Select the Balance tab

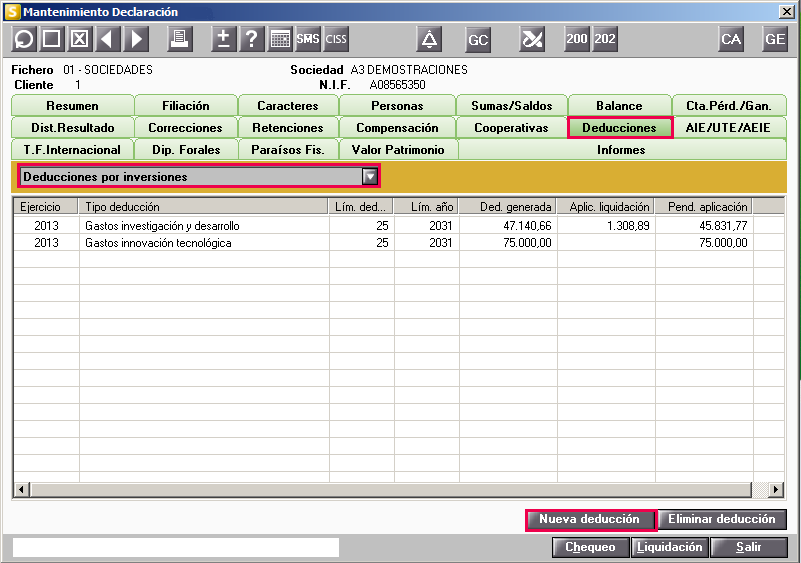619,106
